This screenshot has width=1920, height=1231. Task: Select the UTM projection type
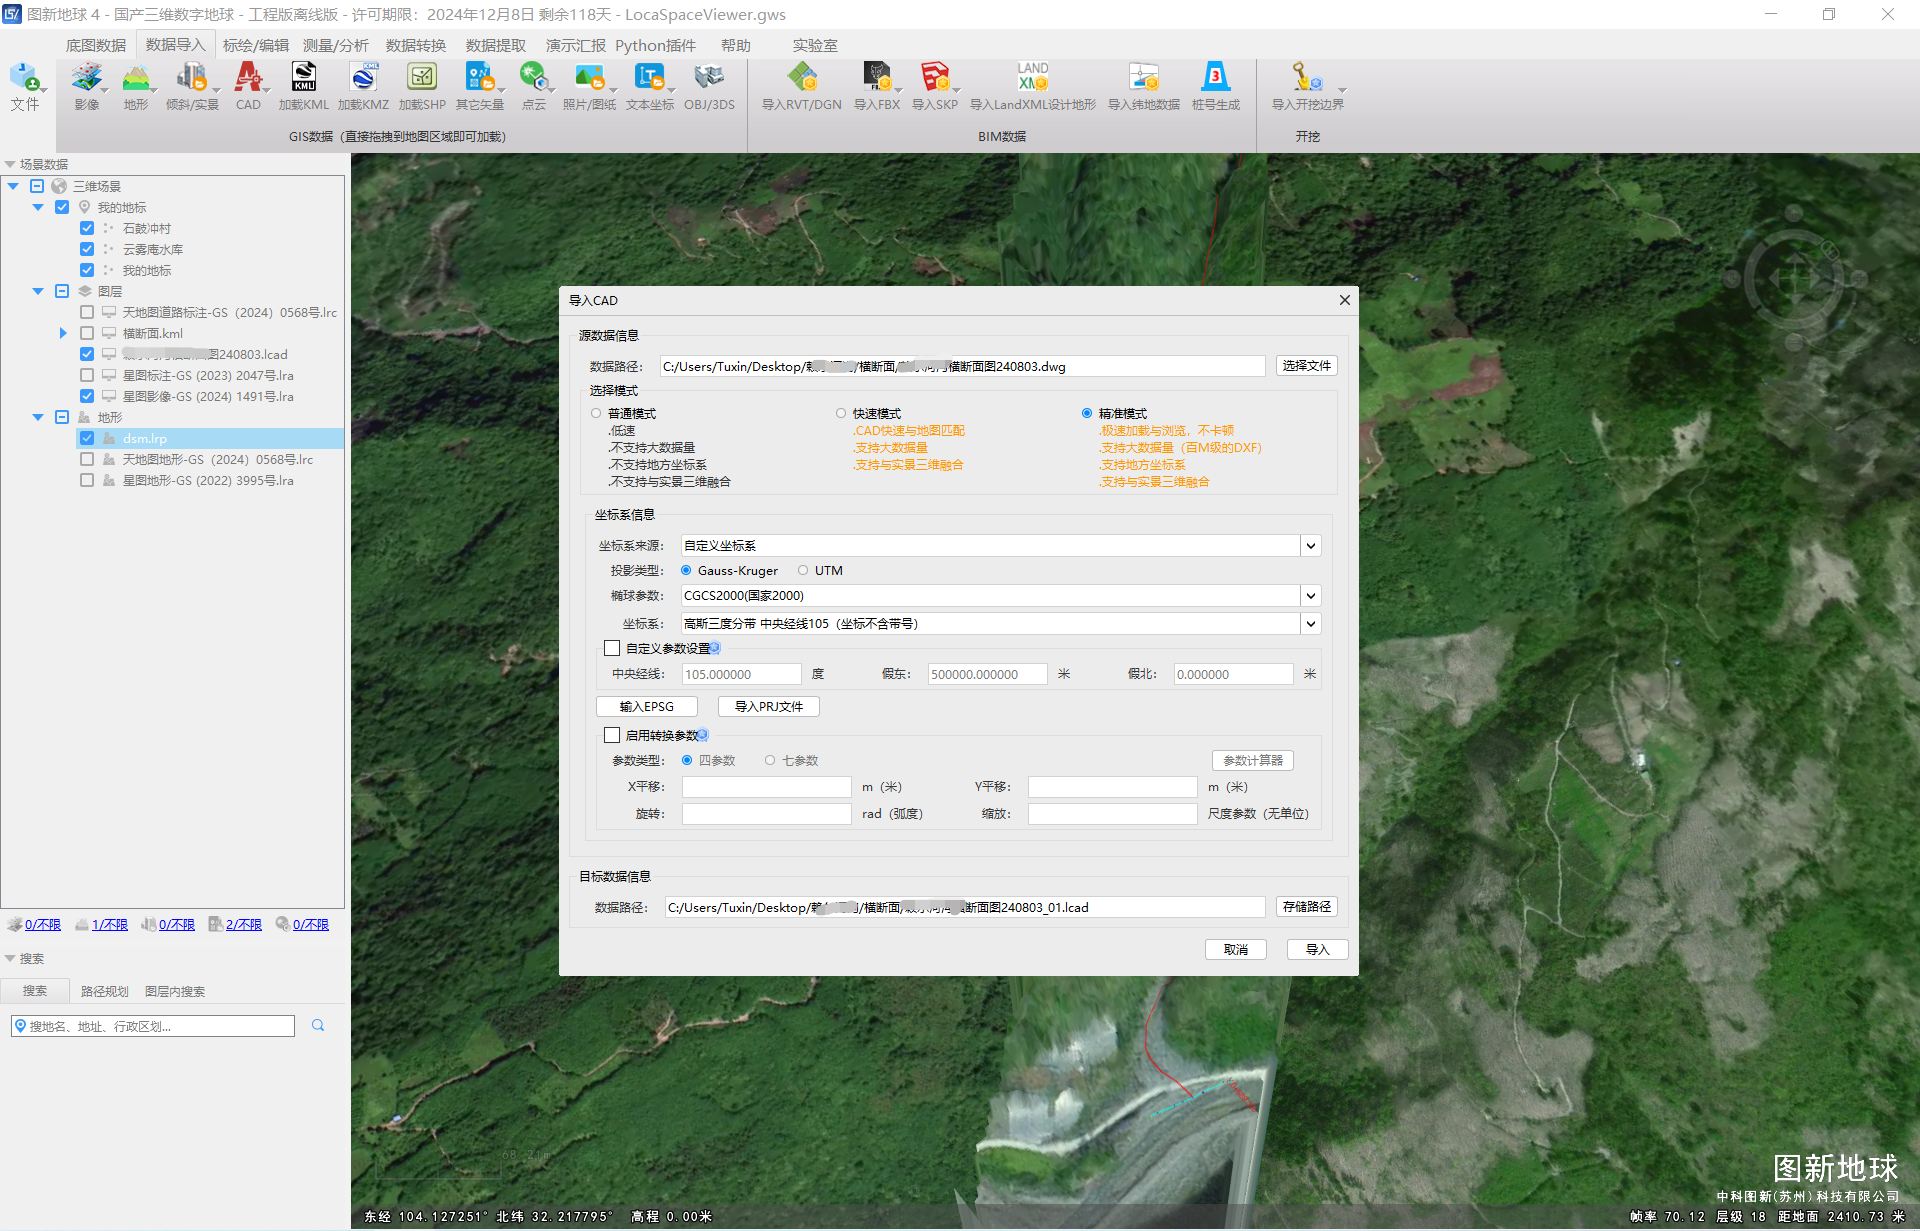[803, 570]
